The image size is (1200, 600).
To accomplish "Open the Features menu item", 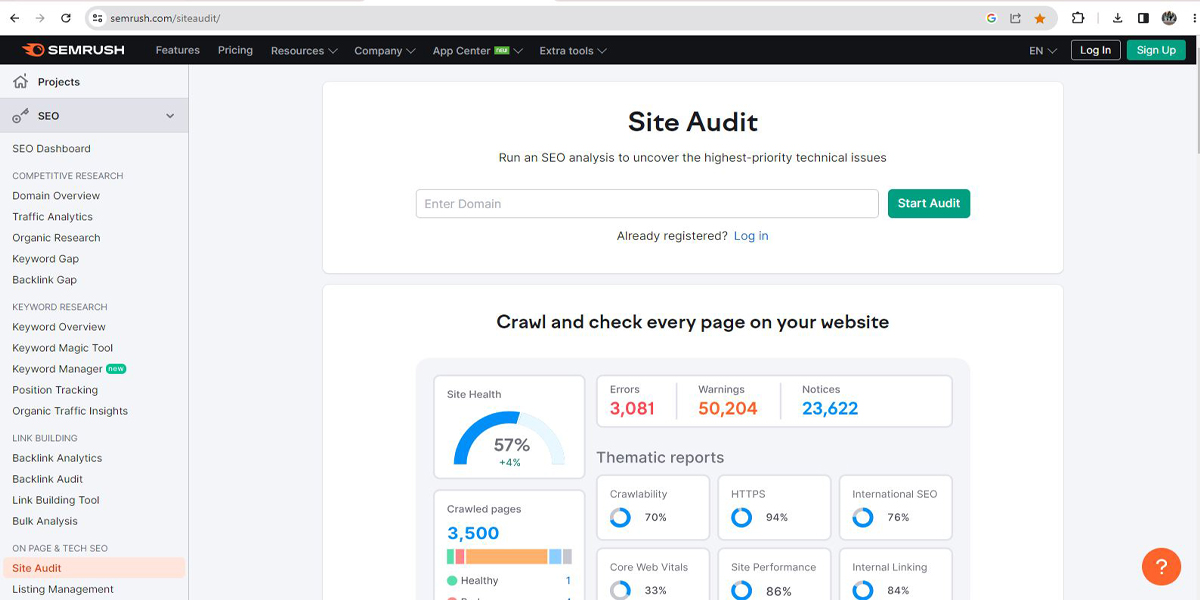I will [x=178, y=50].
